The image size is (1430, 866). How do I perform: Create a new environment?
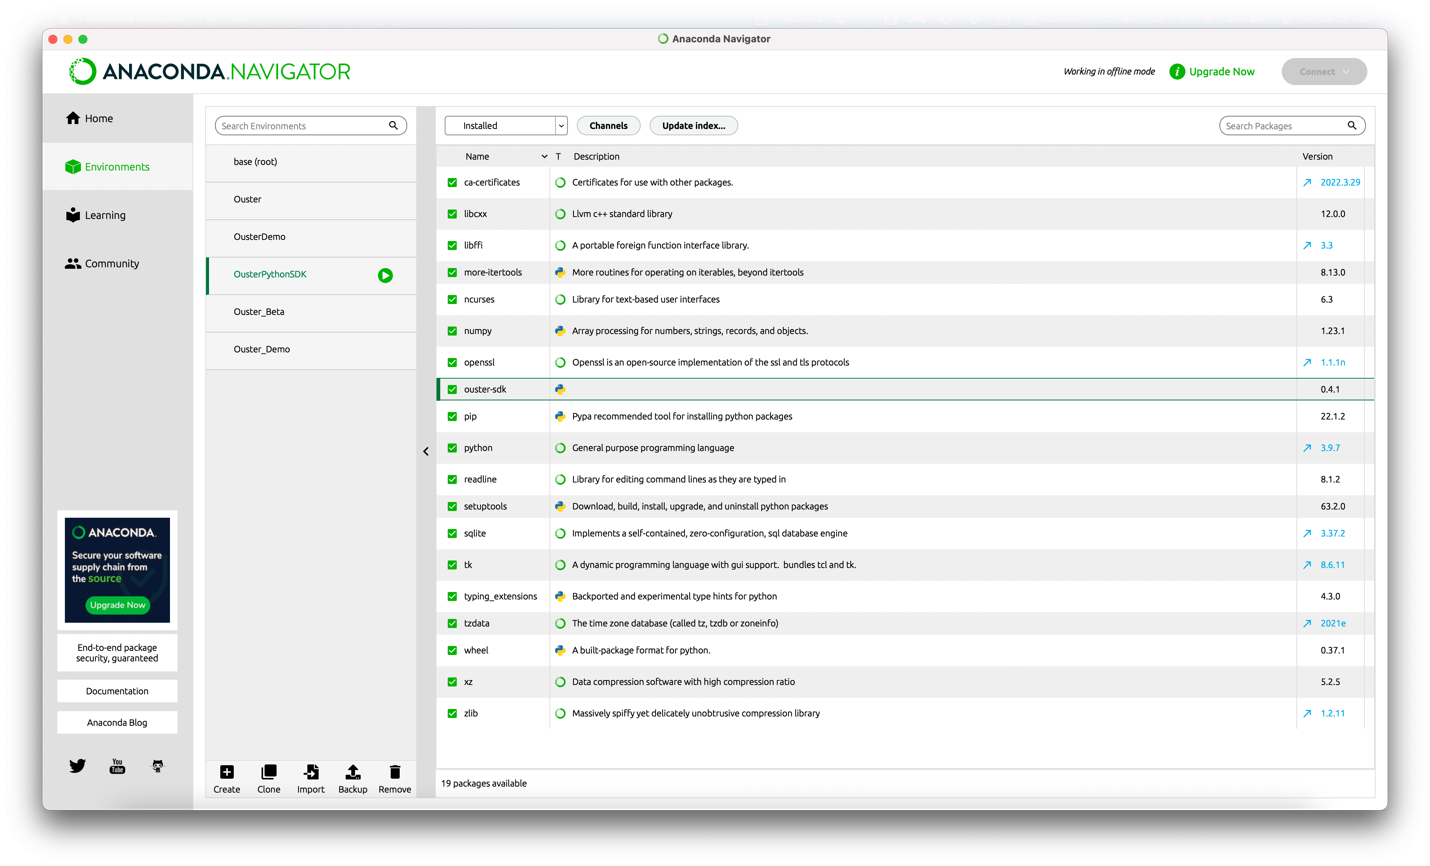coord(227,779)
